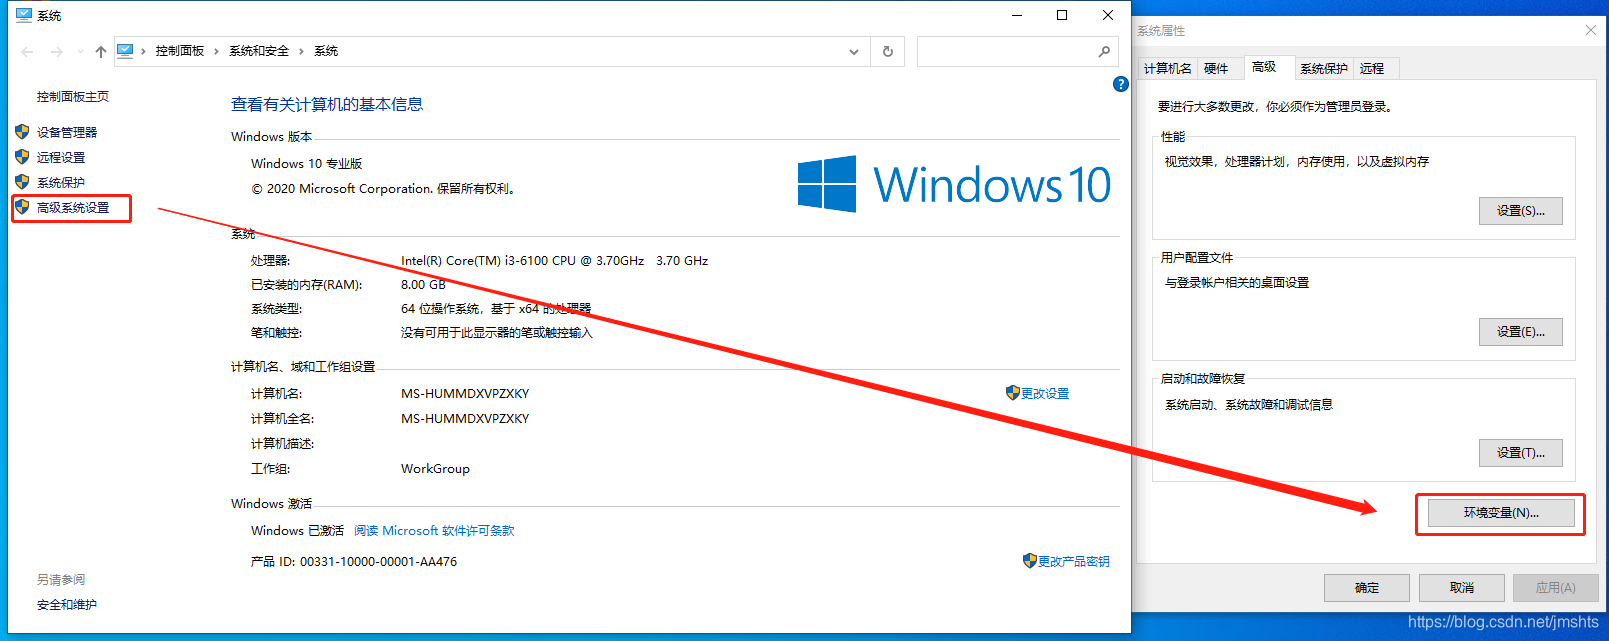1609x641 pixels.
Task: Go forward with the forward arrow
Action: (57, 51)
